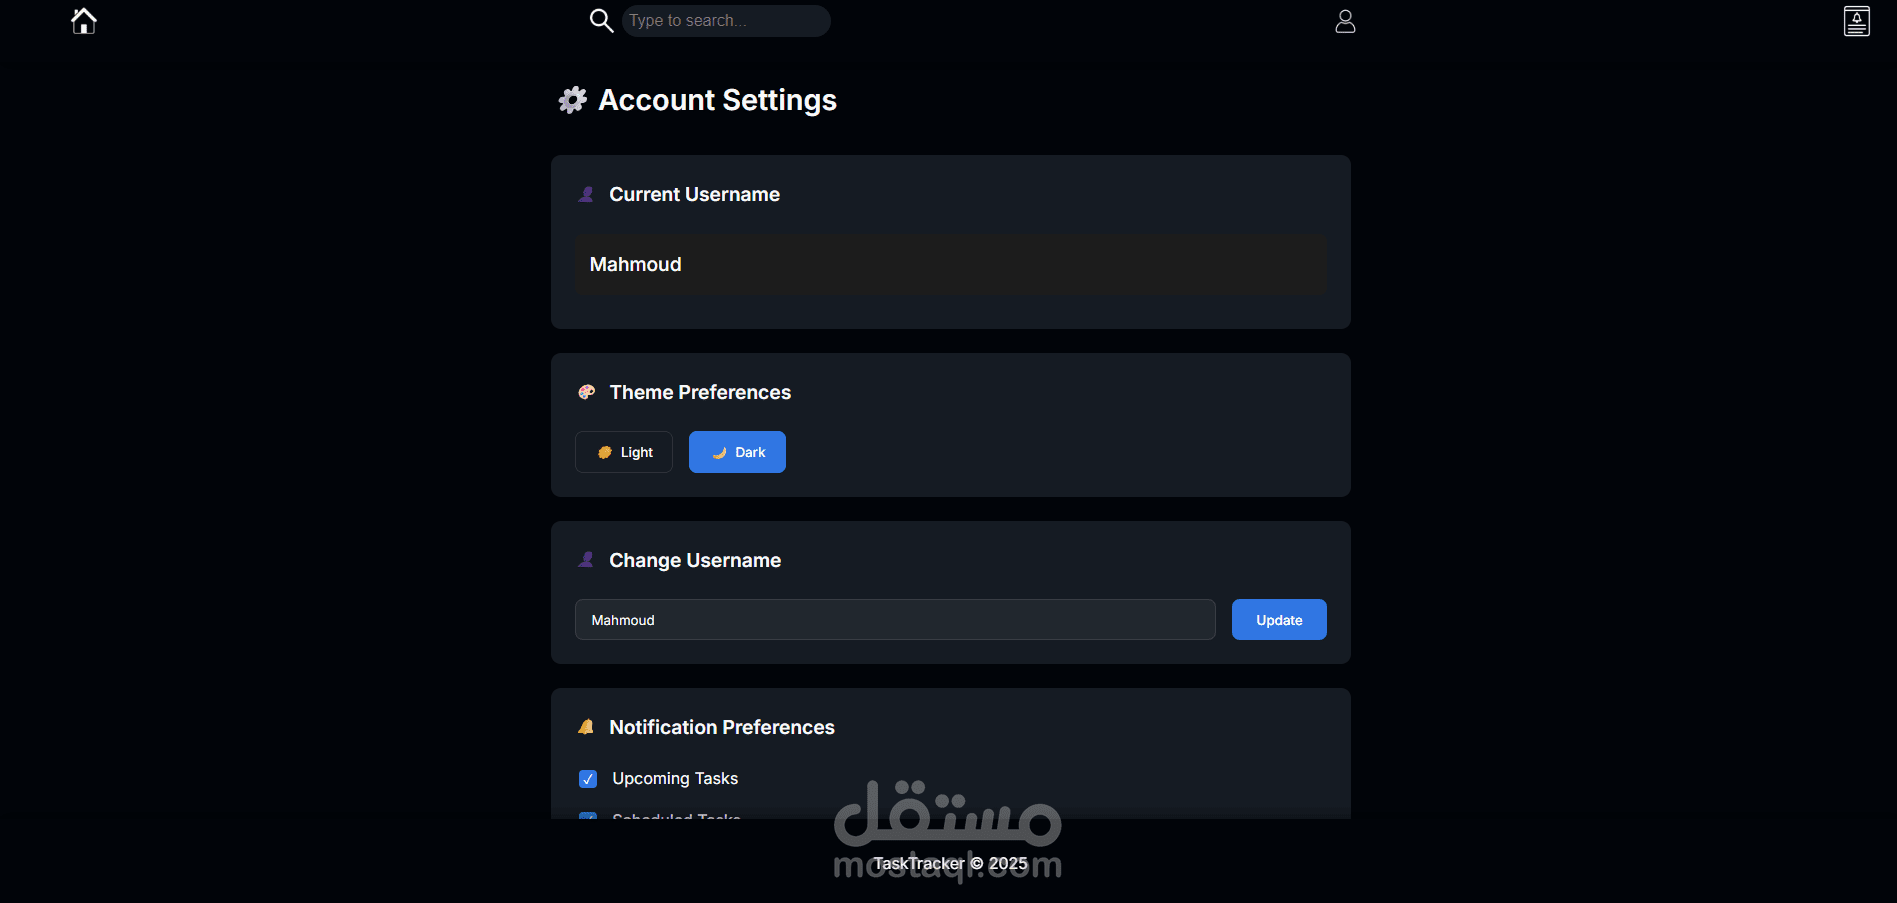The width and height of the screenshot is (1897, 903).
Task: Uncheck the Upcoming Tasks checkbox
Action: point(588,779)
